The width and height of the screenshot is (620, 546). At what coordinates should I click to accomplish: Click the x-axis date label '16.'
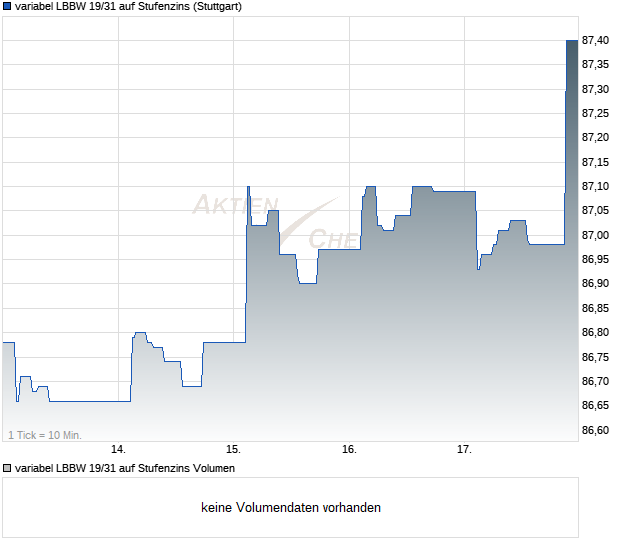point(349,450)
